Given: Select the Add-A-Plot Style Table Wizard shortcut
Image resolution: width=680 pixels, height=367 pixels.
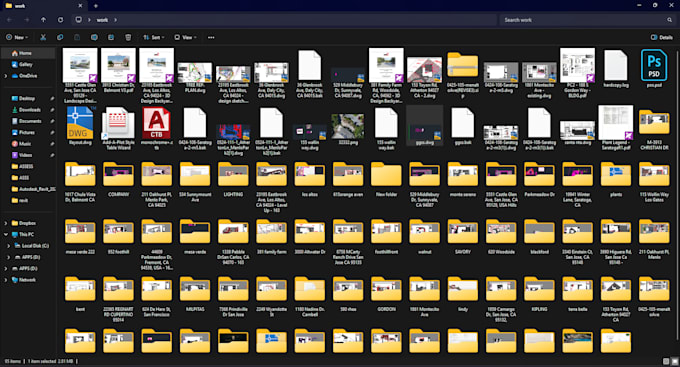Looking at the screenshot, I should tap(118, 123).
